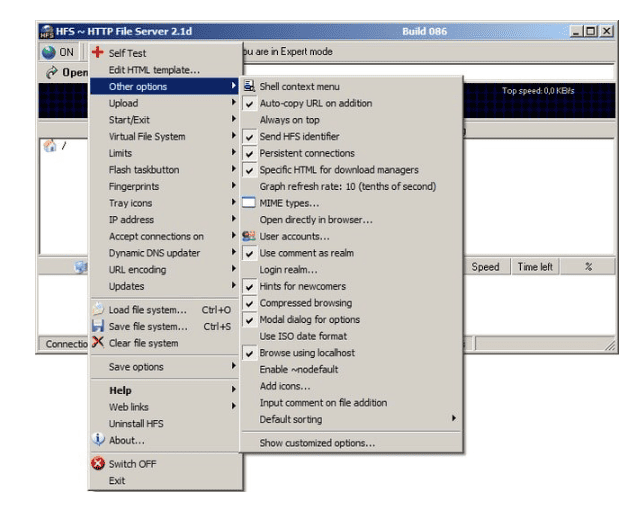Viewport: 639px width, 516px height.
Task: Choose Exit from the menu
Action: (164, 481)
